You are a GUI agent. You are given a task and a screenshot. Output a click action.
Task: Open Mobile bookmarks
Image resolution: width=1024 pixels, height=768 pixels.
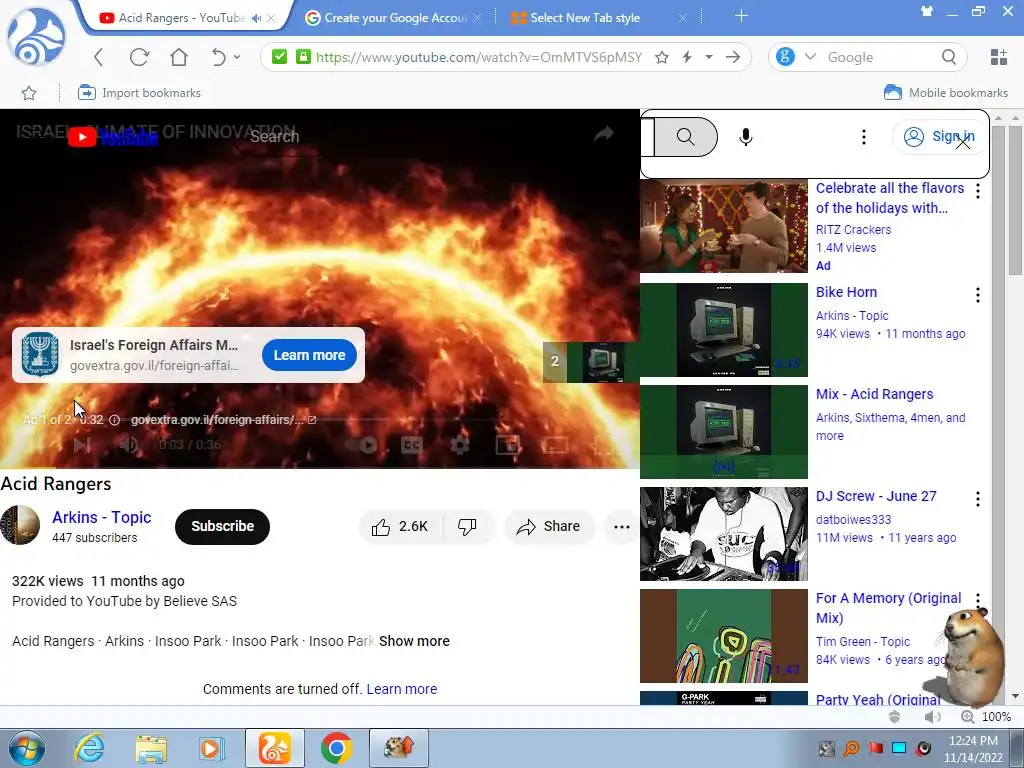click(946, 93)
